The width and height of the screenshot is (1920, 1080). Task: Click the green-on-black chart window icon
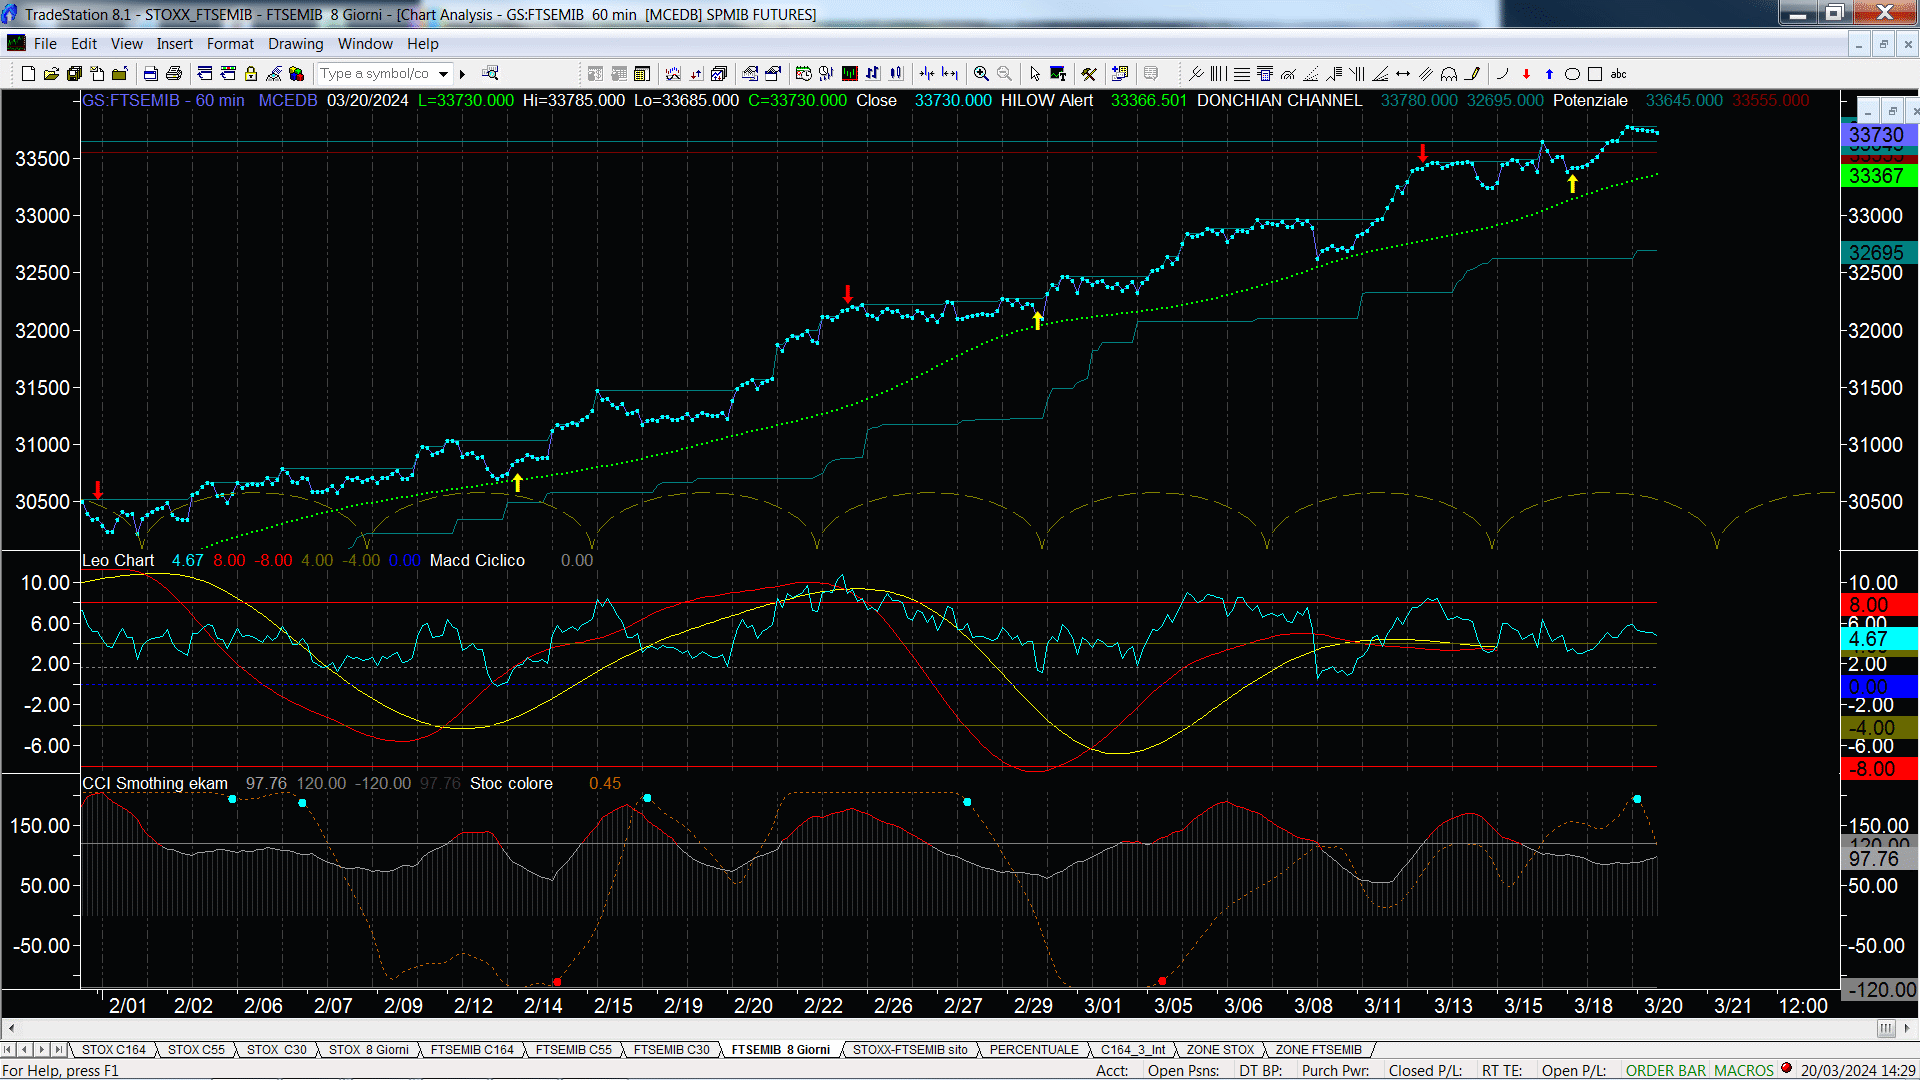click(850, 74)
